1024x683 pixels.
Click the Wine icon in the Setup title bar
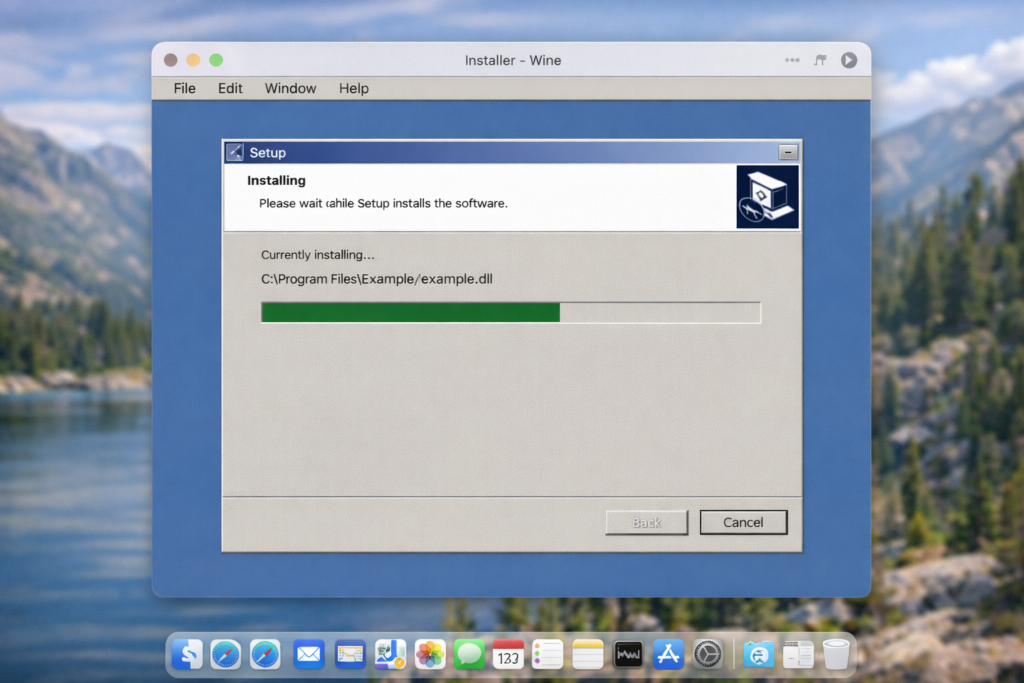233,152
